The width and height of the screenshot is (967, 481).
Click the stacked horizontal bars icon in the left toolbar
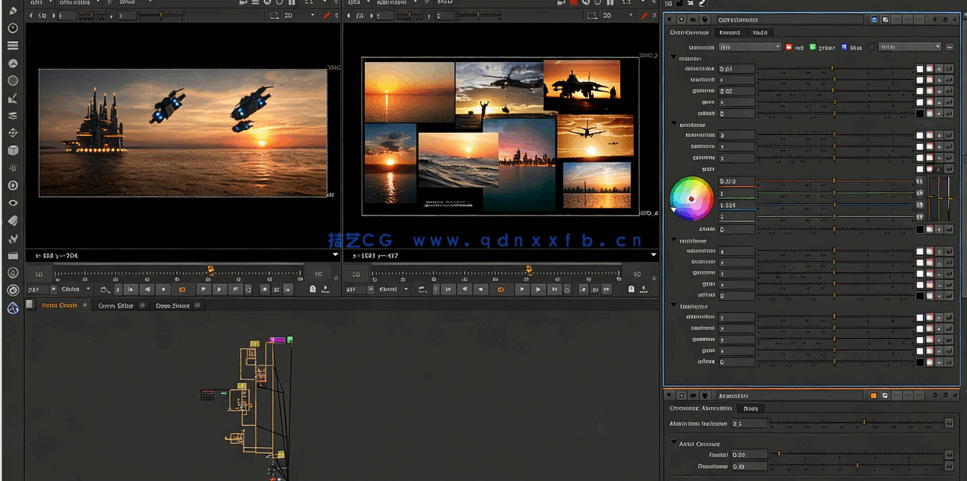click(13, 44)
